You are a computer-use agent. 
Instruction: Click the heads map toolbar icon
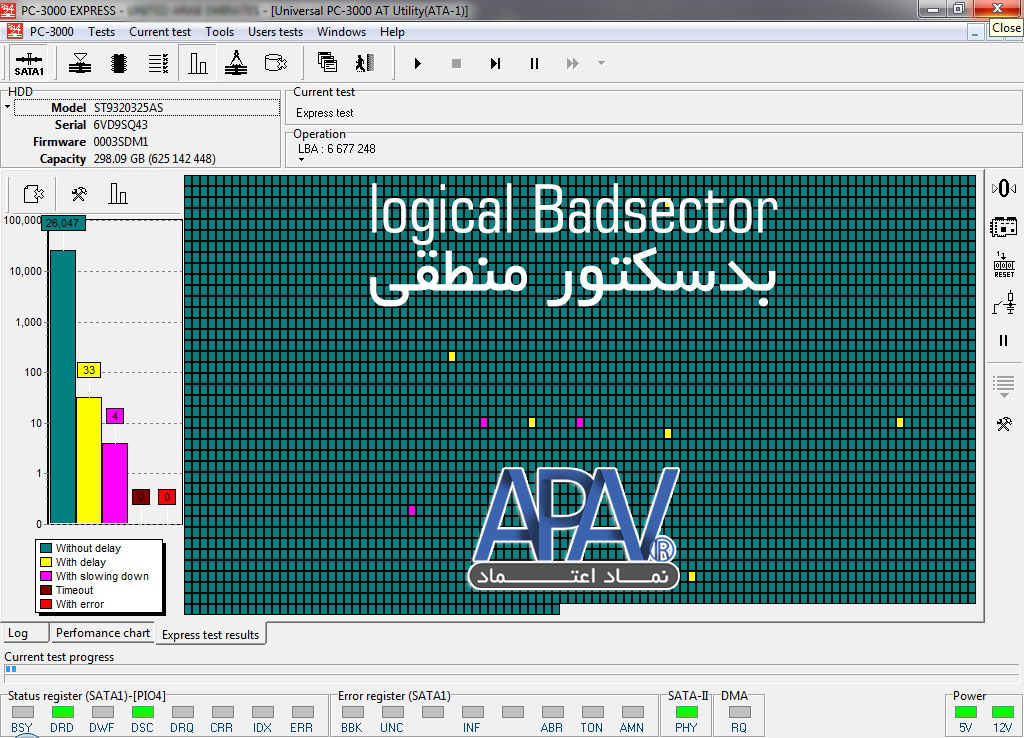click(236, 63)
